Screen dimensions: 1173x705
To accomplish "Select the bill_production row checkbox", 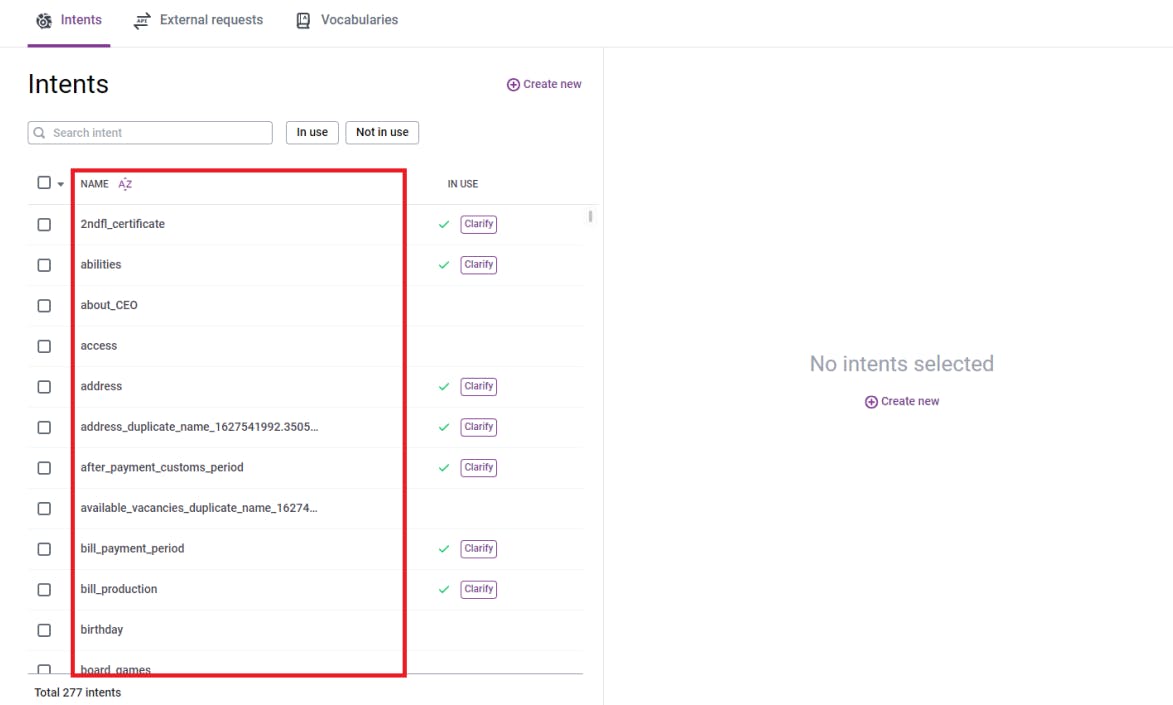I will (x=44, y=590).
